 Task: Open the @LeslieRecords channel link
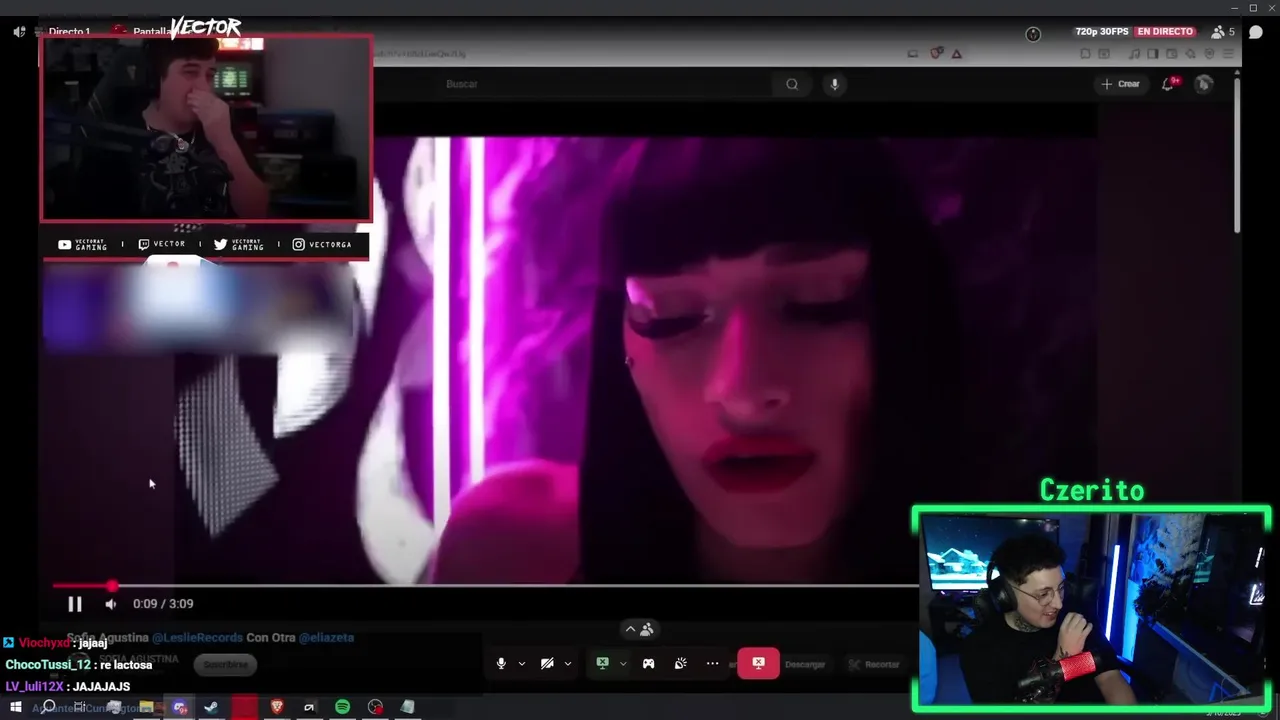click(197, 637)
